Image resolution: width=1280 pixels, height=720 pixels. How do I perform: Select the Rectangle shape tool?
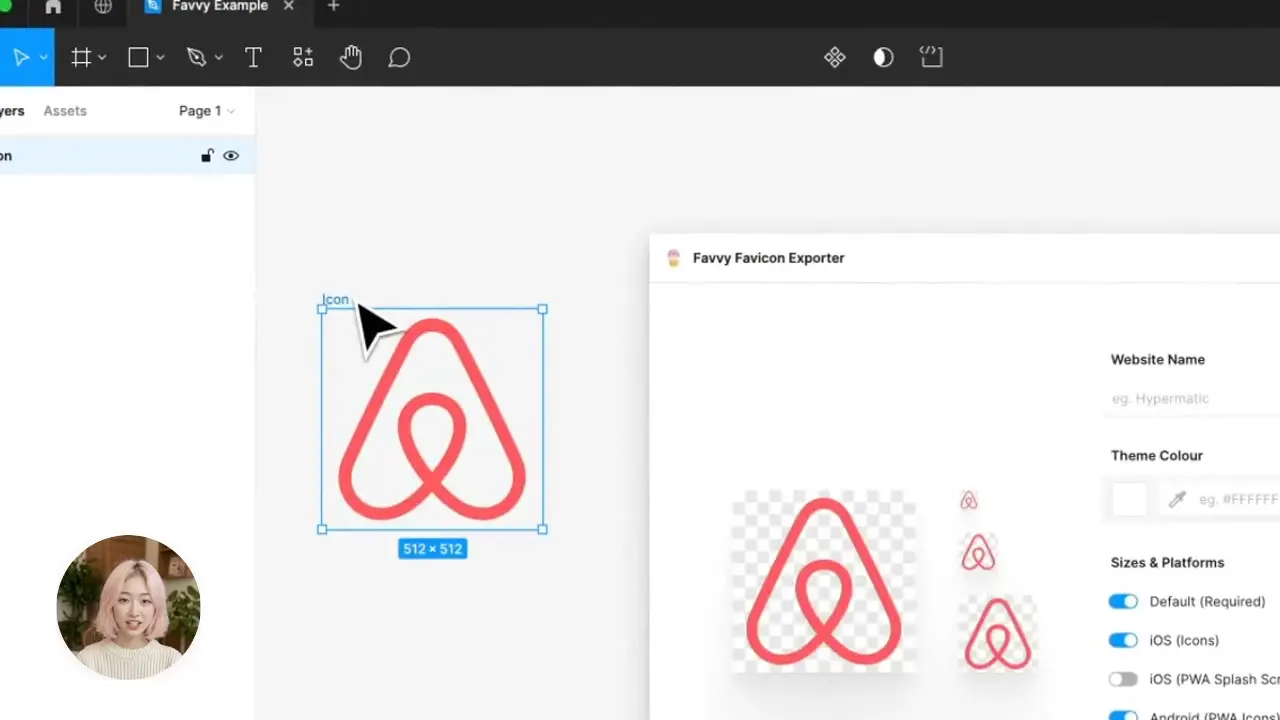138,58
